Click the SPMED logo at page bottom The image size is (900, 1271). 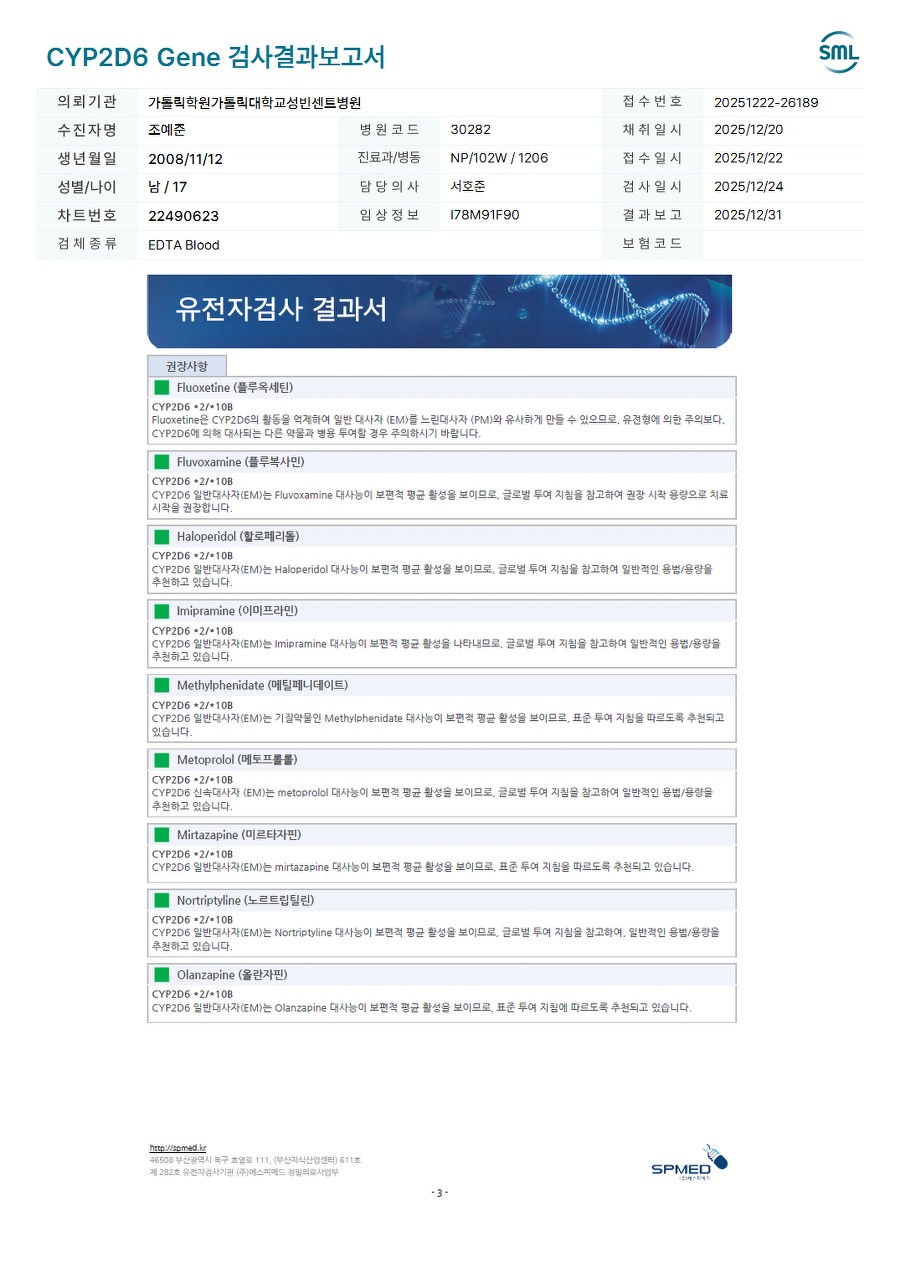[689, 1164]
